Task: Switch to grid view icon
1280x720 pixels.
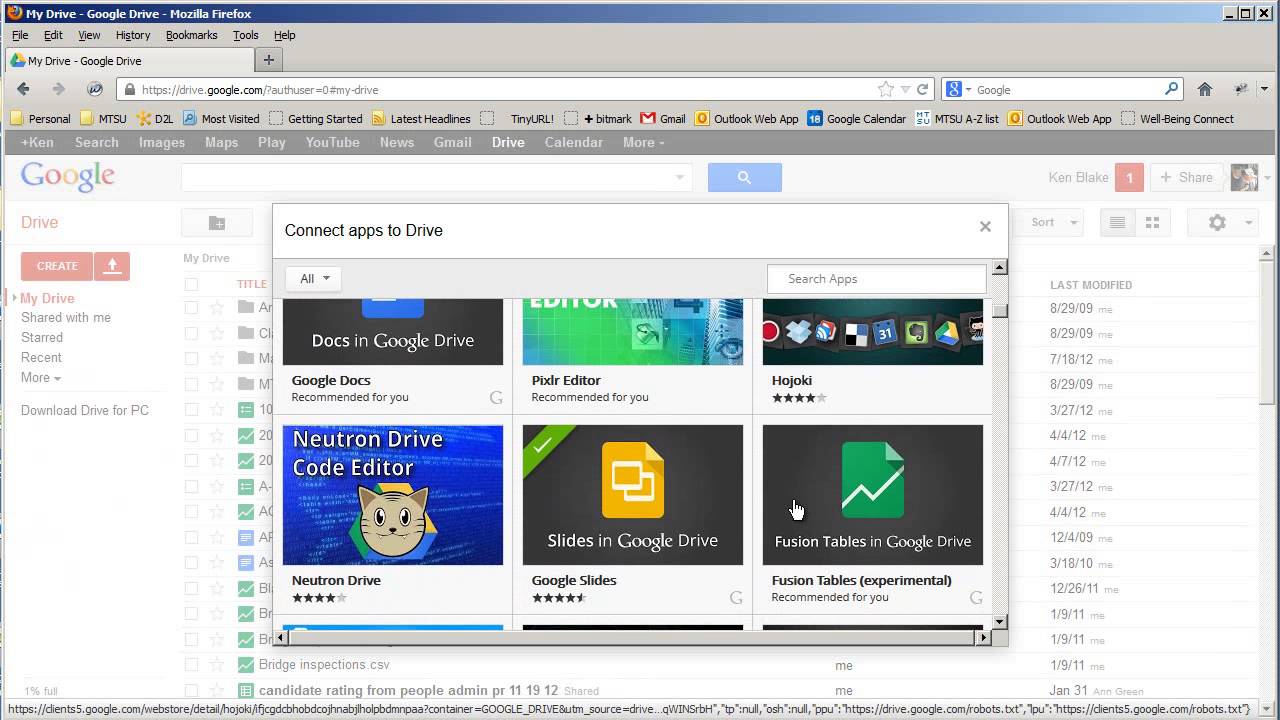Action: click(1152, 222)
